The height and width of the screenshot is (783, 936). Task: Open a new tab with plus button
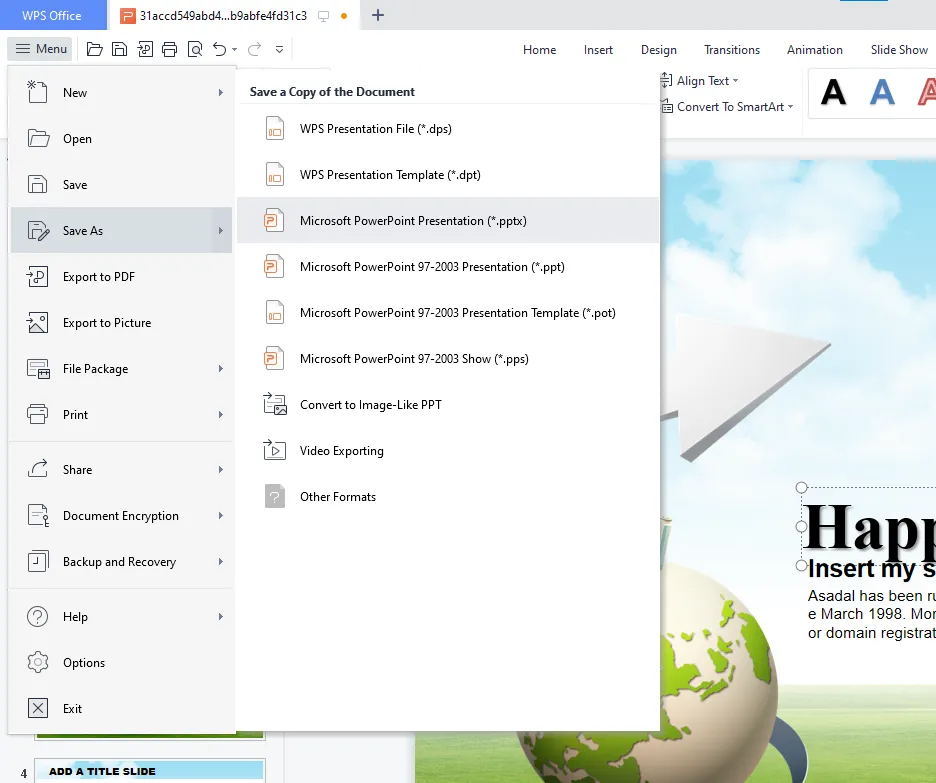(377, 16)
